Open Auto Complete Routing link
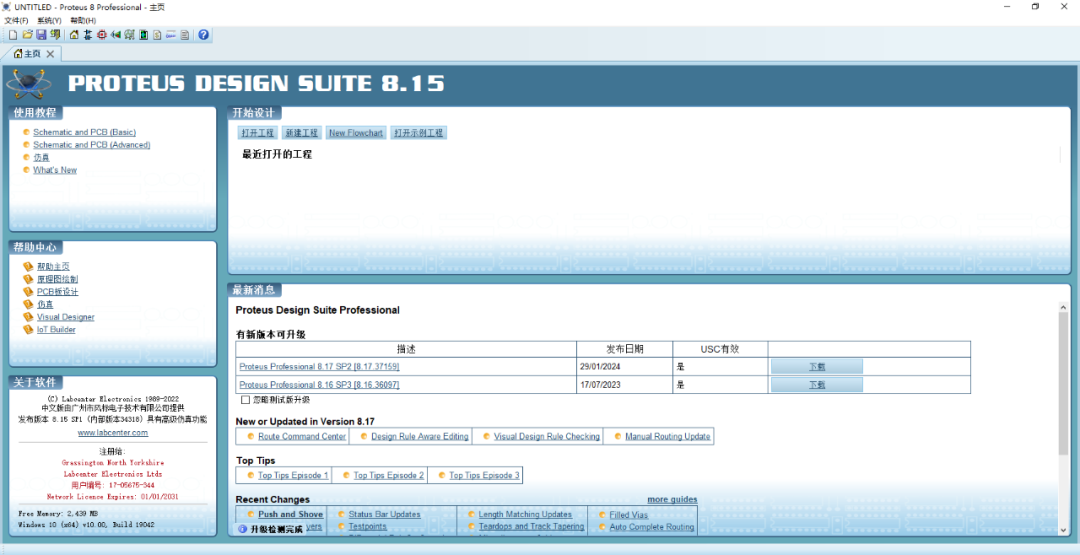The height and width of the screenshot is (555, 1080). (x=652, y=527)
